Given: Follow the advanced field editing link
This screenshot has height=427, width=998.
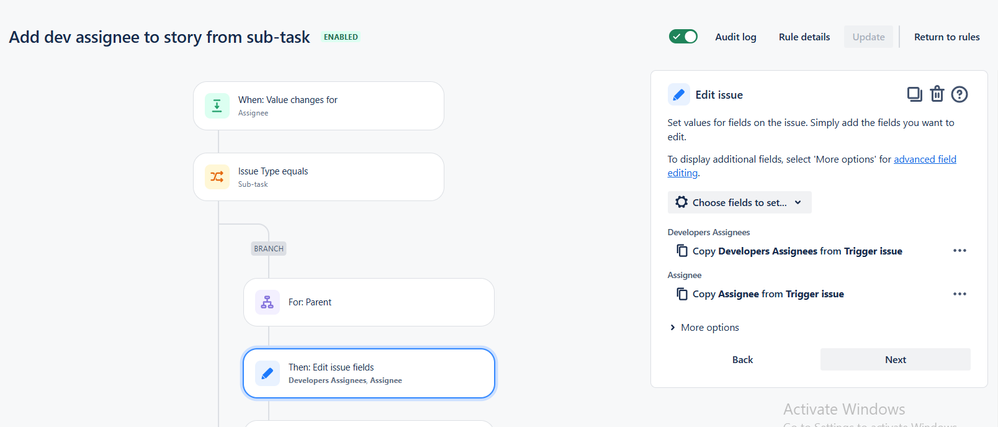Looking at the screenshot, I should click(x=812, y=166).
